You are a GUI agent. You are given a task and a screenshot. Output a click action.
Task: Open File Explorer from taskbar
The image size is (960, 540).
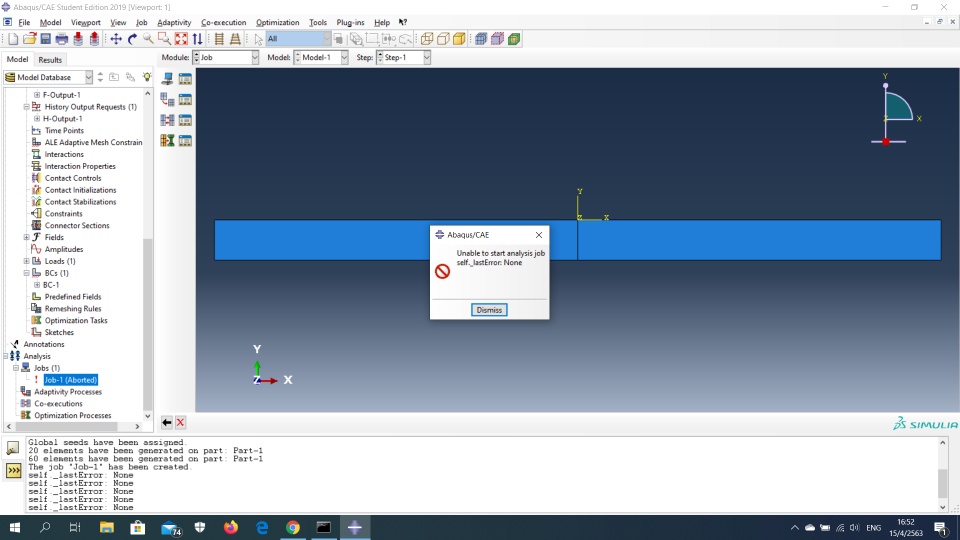point(107,527)
